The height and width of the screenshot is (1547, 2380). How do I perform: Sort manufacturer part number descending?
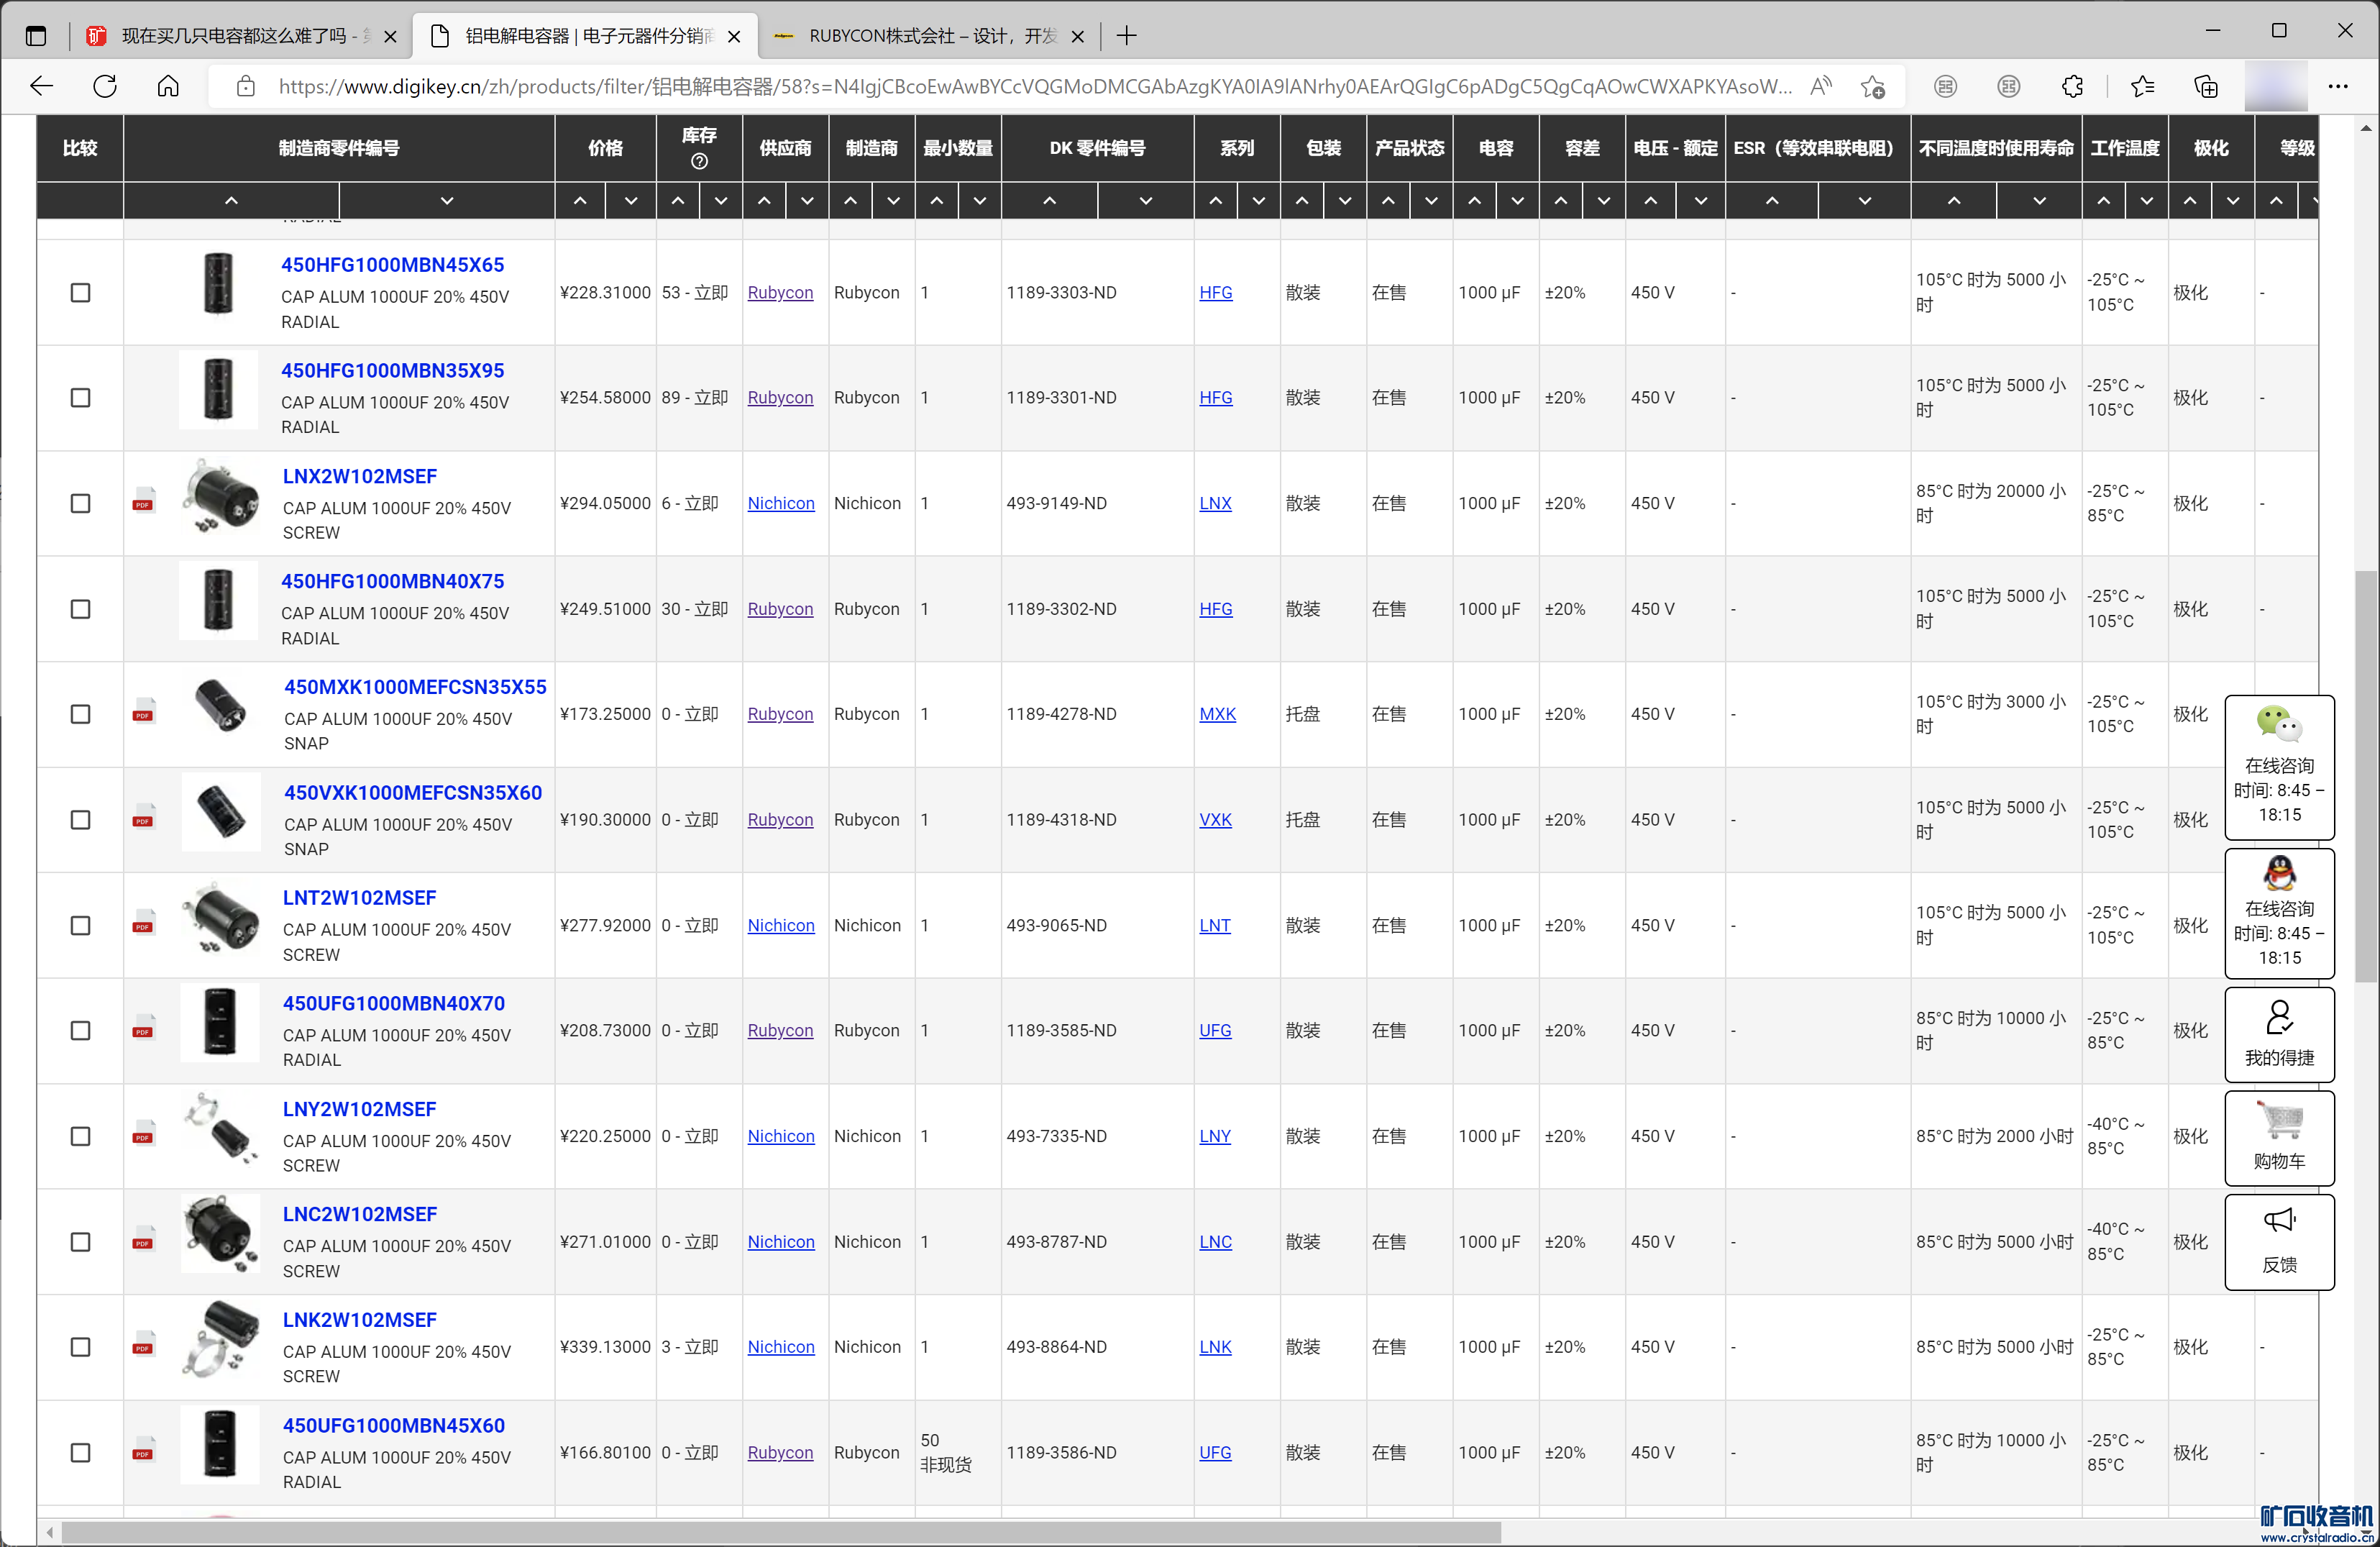click(447, 201)
